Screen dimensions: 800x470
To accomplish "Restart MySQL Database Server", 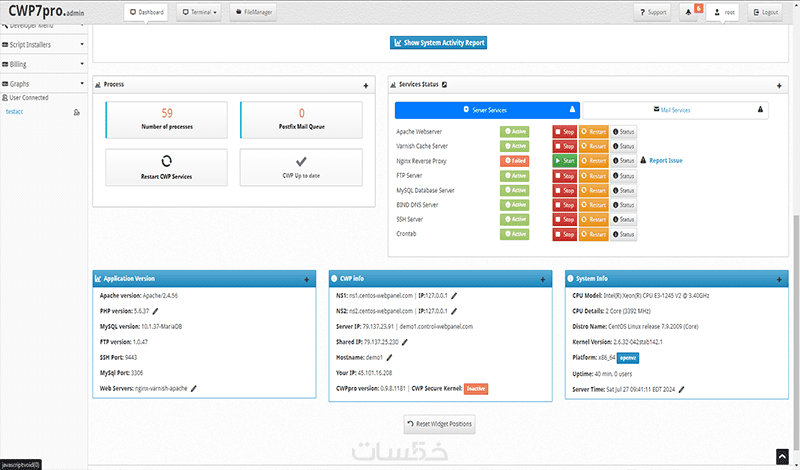I will [593, 190].
